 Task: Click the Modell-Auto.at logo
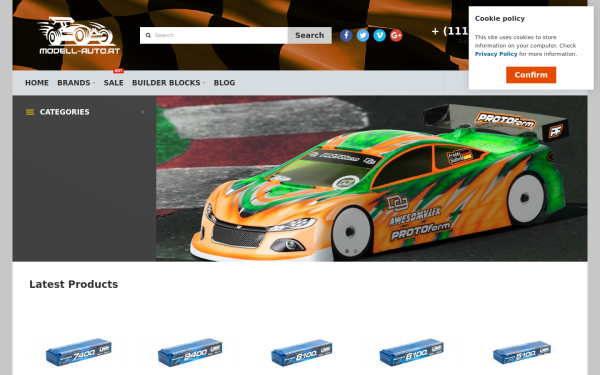pos(80,36)
